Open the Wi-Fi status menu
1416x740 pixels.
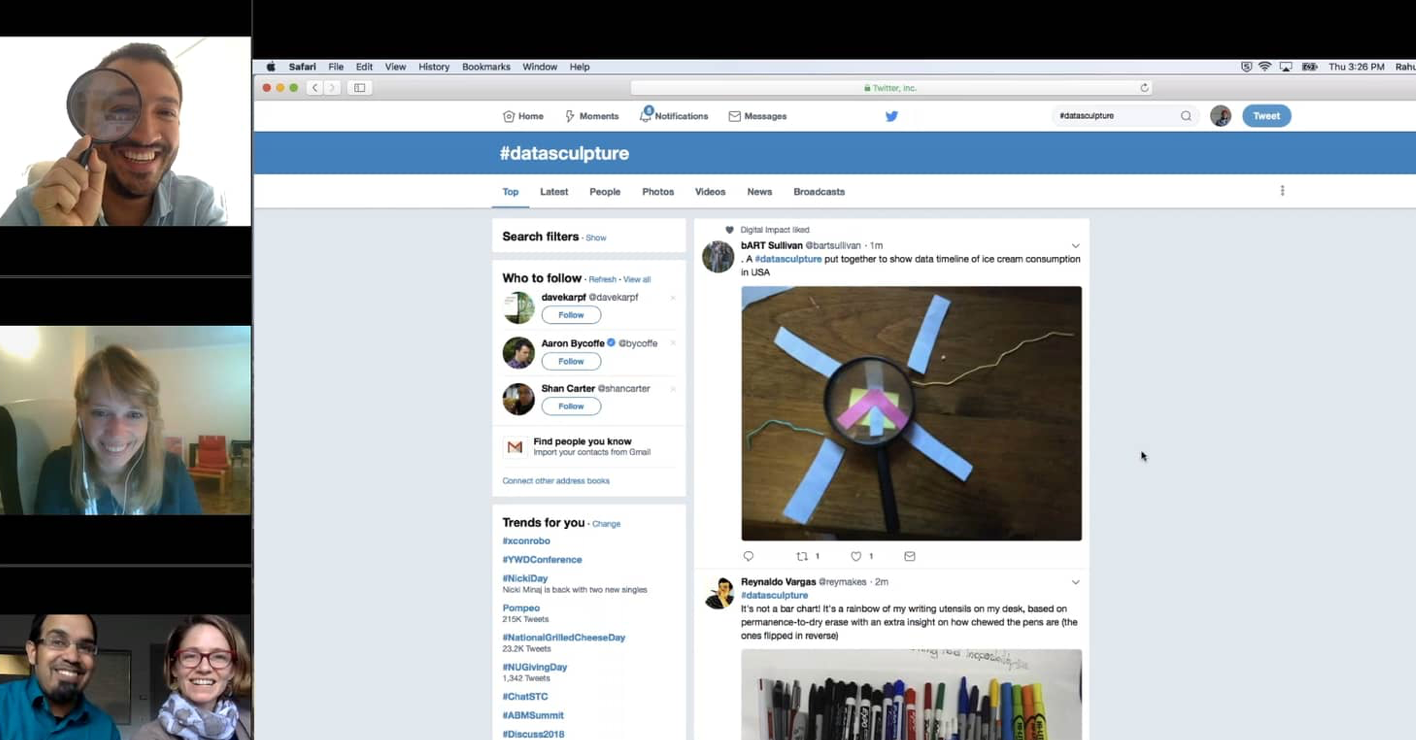(x=1265, y=67)
